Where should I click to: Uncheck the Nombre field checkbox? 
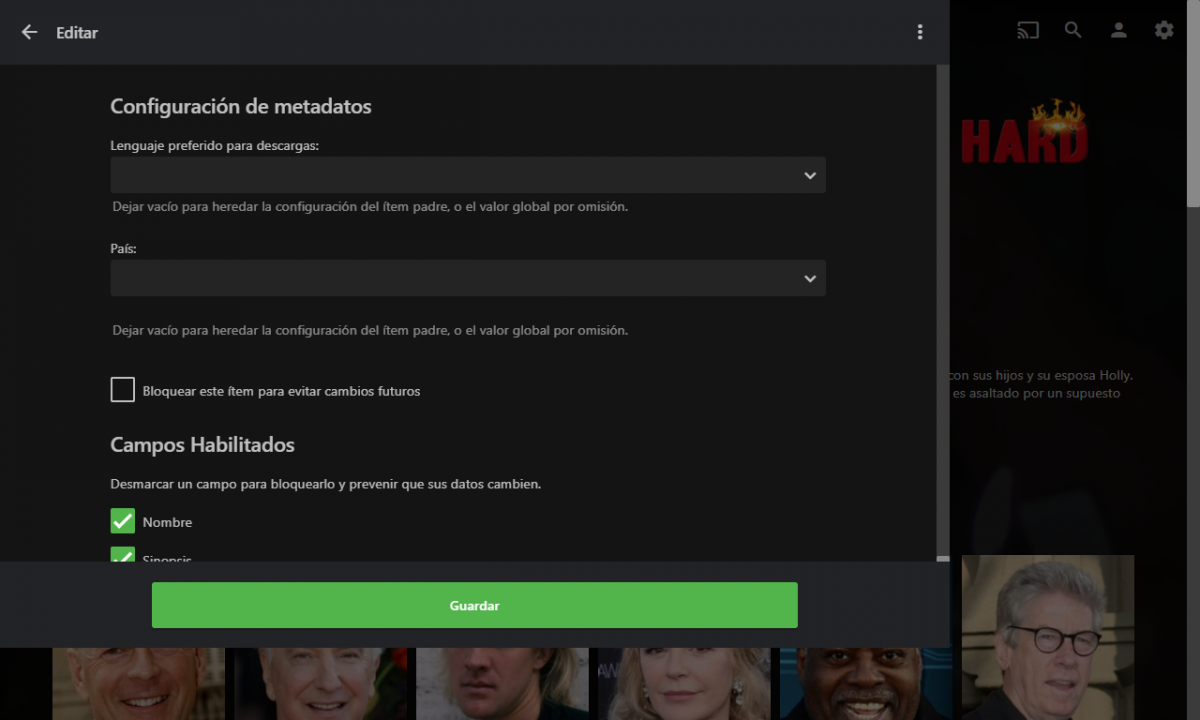click(x=122, y=521)
